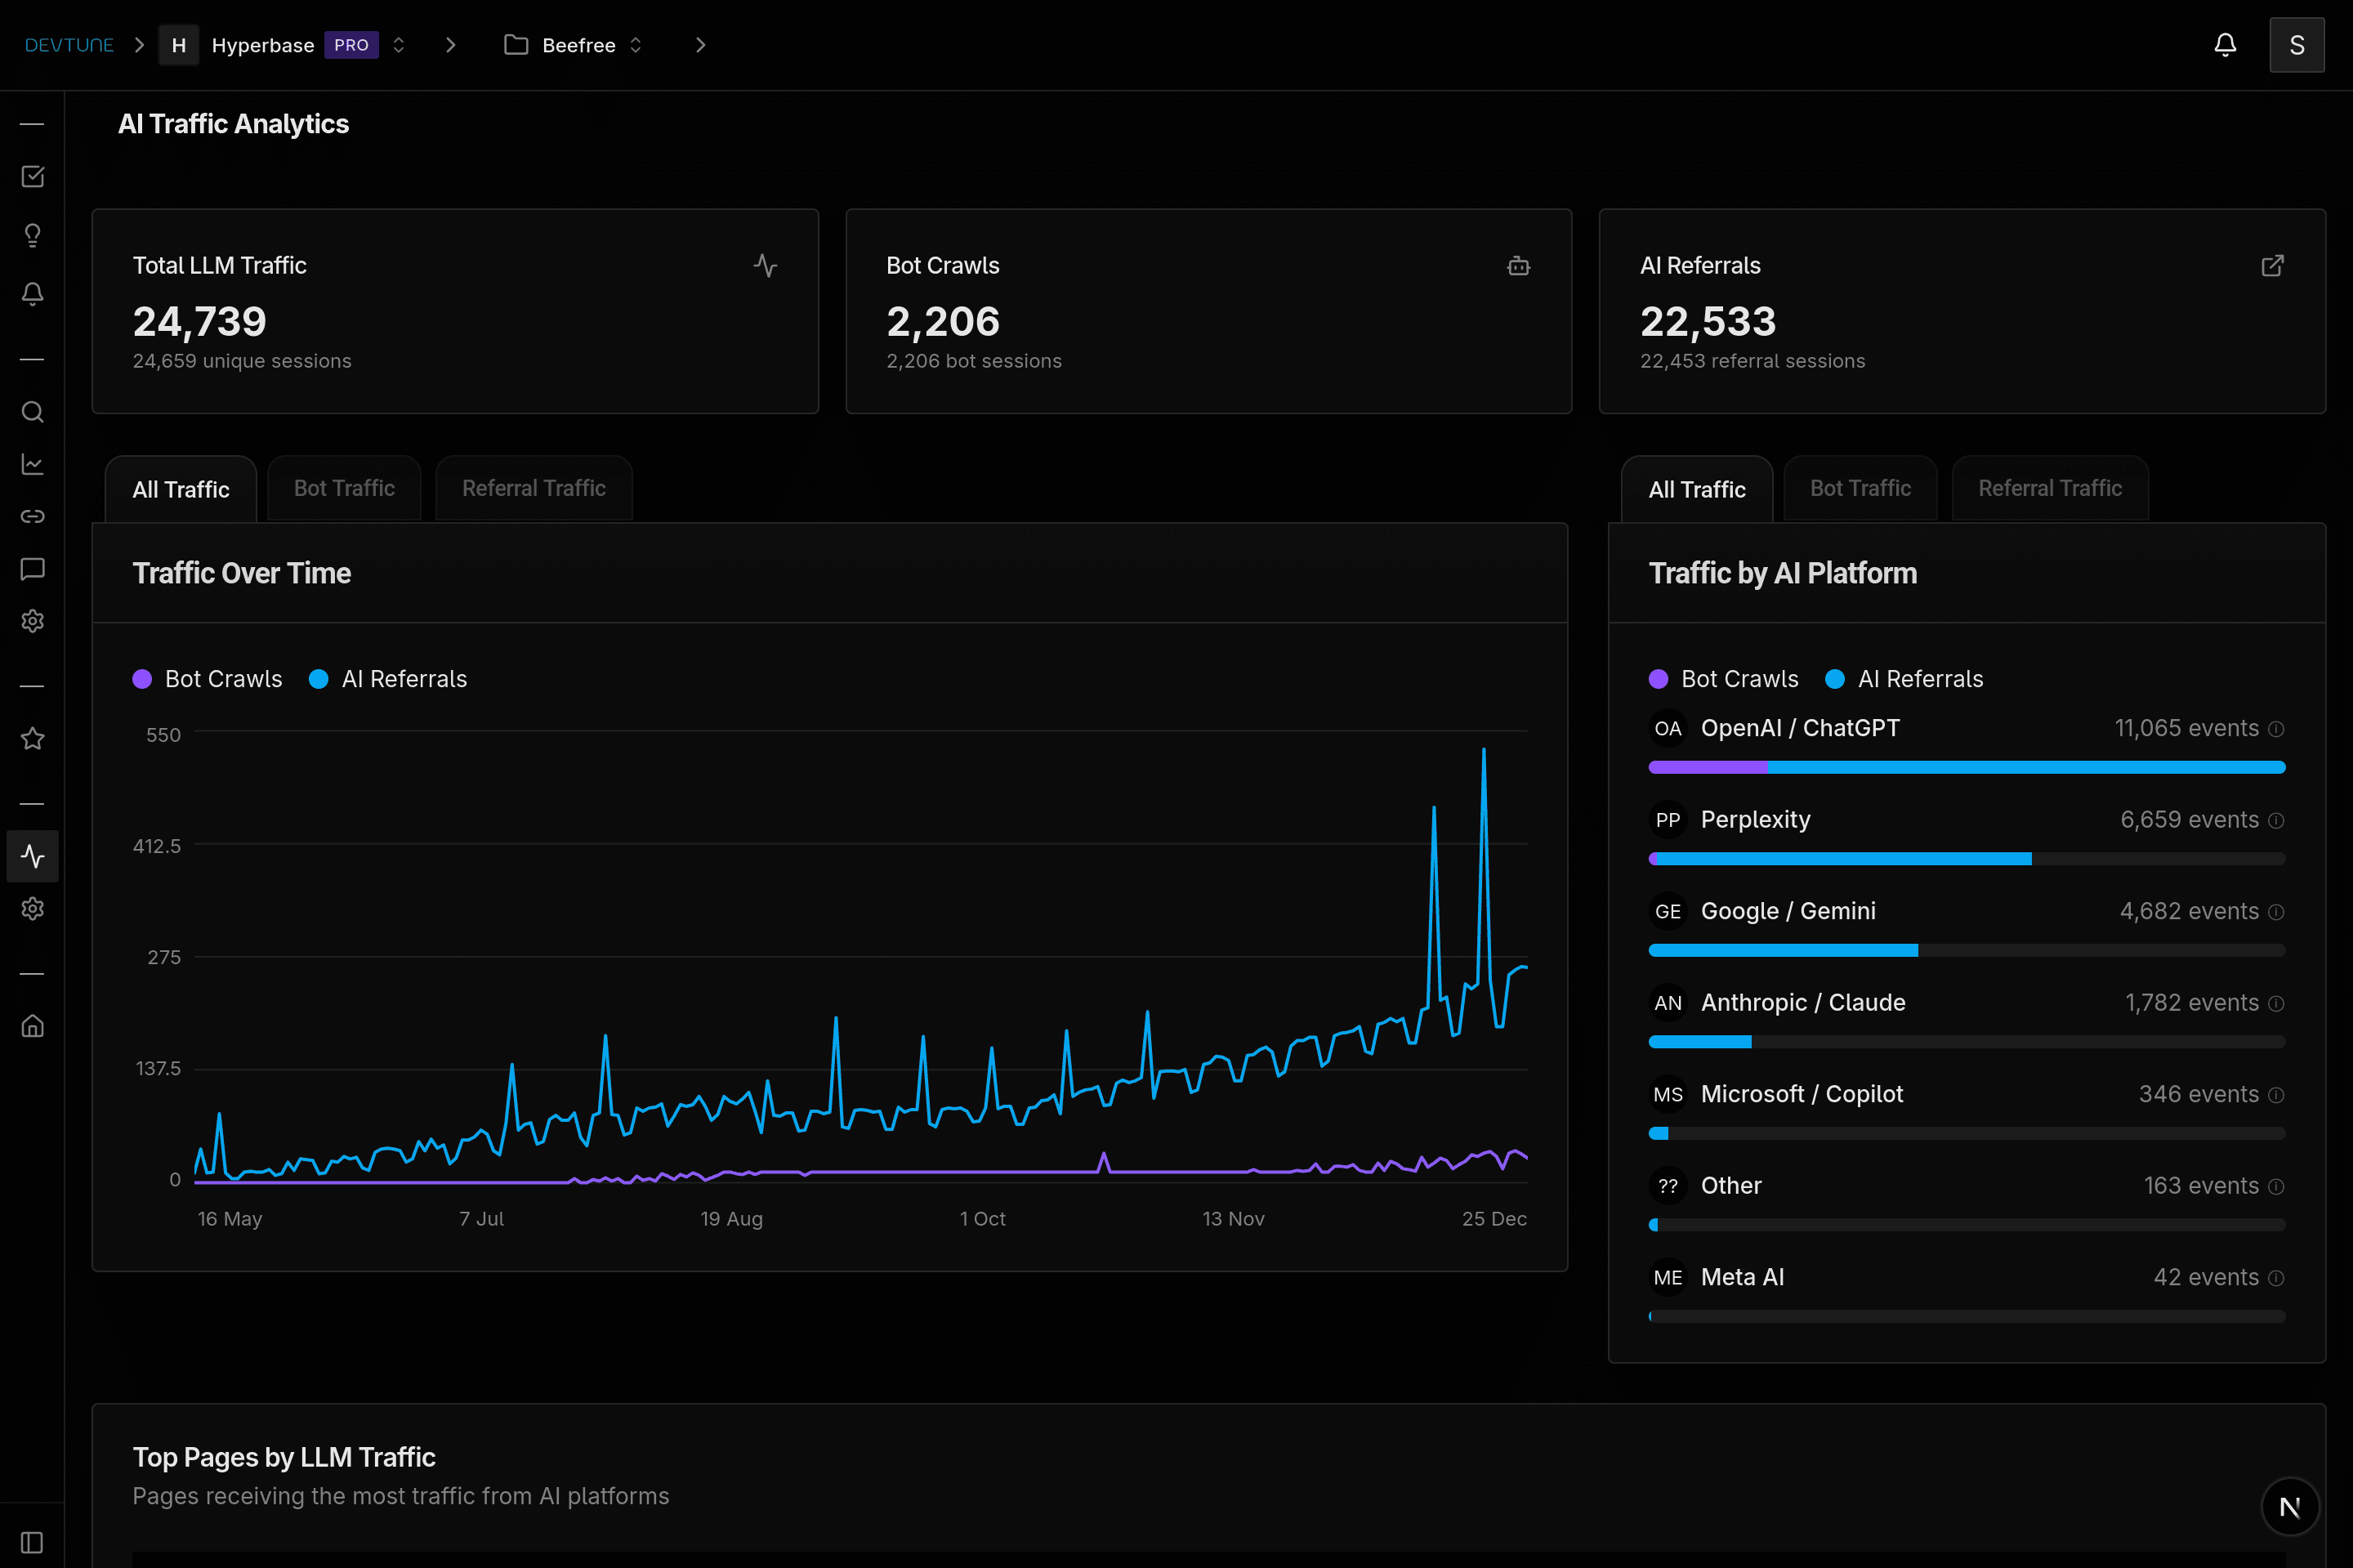Click the home icon at sidebar bottom

pos(32,1026)
